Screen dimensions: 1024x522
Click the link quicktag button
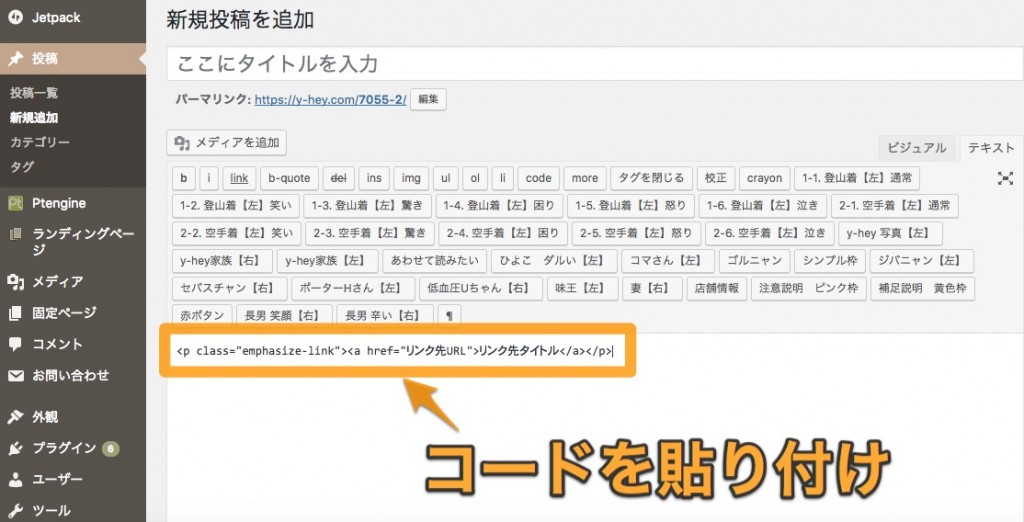click(x=239, y=178)
